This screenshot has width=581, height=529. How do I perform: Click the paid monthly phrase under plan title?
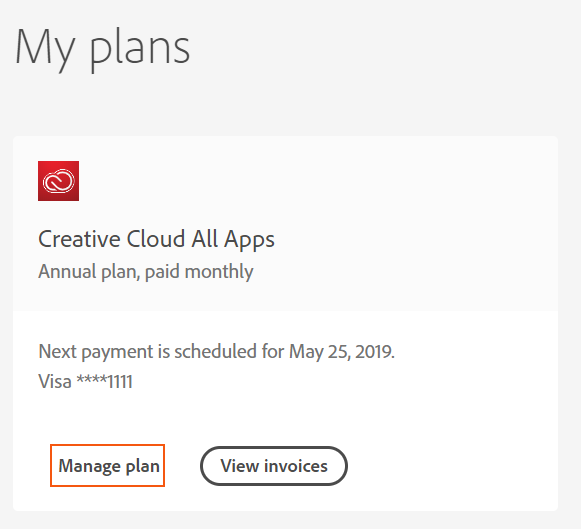tap(199, 272)
